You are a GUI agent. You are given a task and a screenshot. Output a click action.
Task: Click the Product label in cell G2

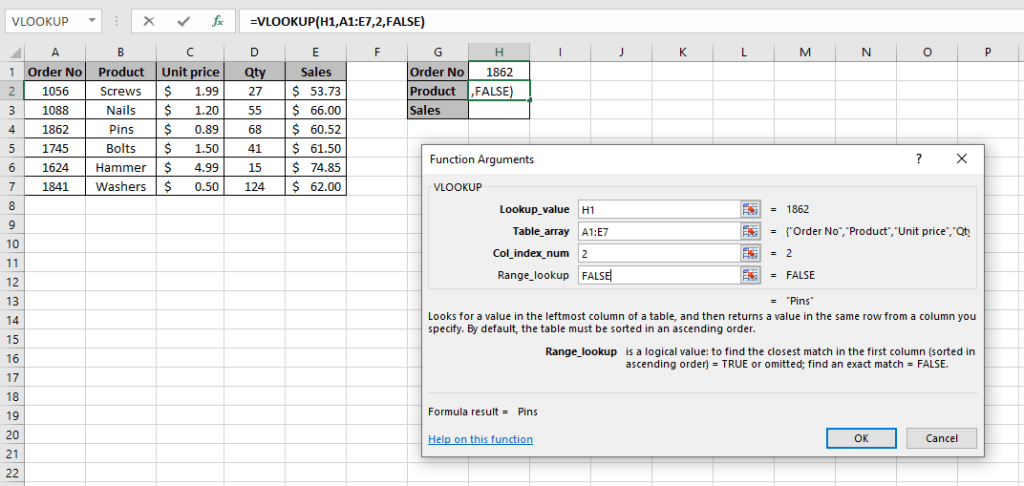point(438,91)
